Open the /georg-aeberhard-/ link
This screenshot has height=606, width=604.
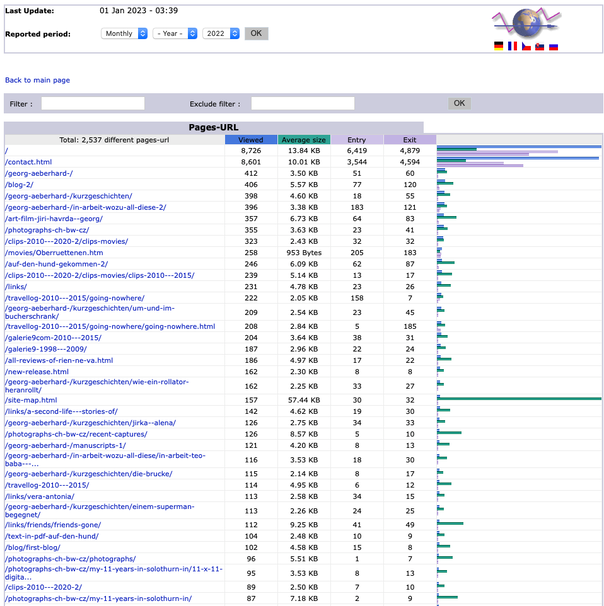point(39,174)
